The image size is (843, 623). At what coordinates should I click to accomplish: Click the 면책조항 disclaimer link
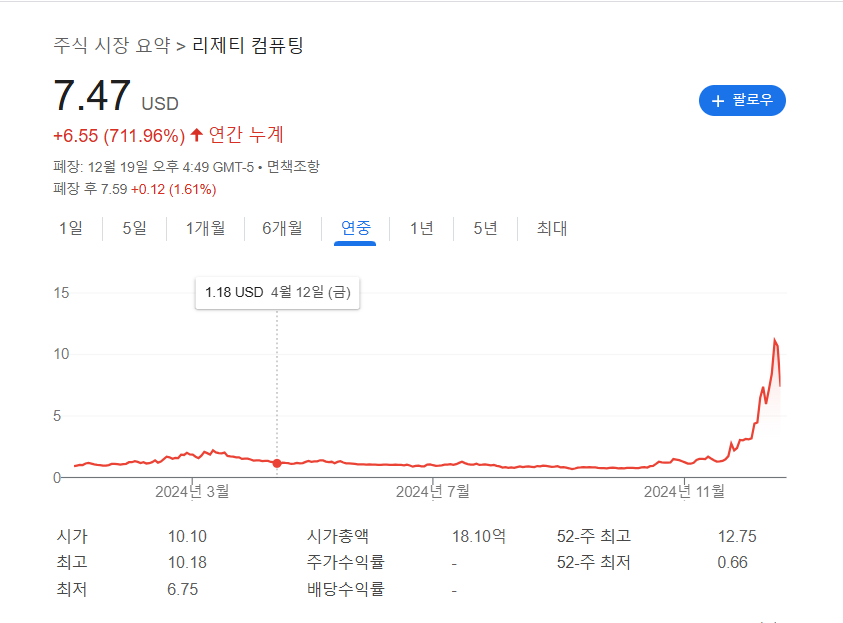[x=293, y=167]
